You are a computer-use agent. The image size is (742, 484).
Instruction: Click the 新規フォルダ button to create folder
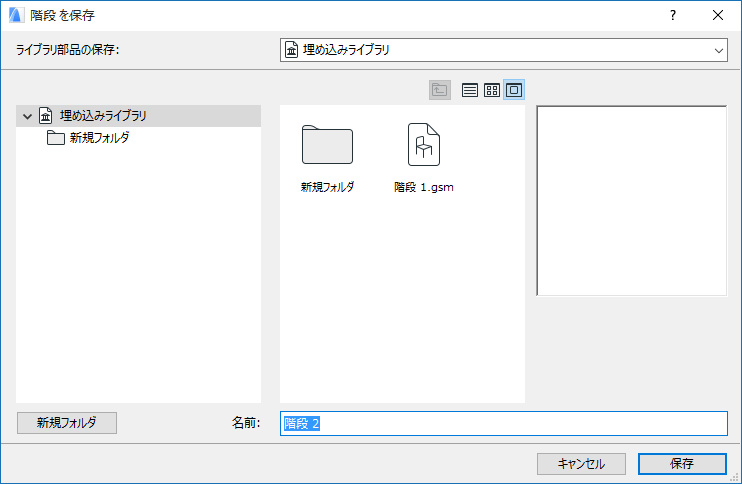67,422
